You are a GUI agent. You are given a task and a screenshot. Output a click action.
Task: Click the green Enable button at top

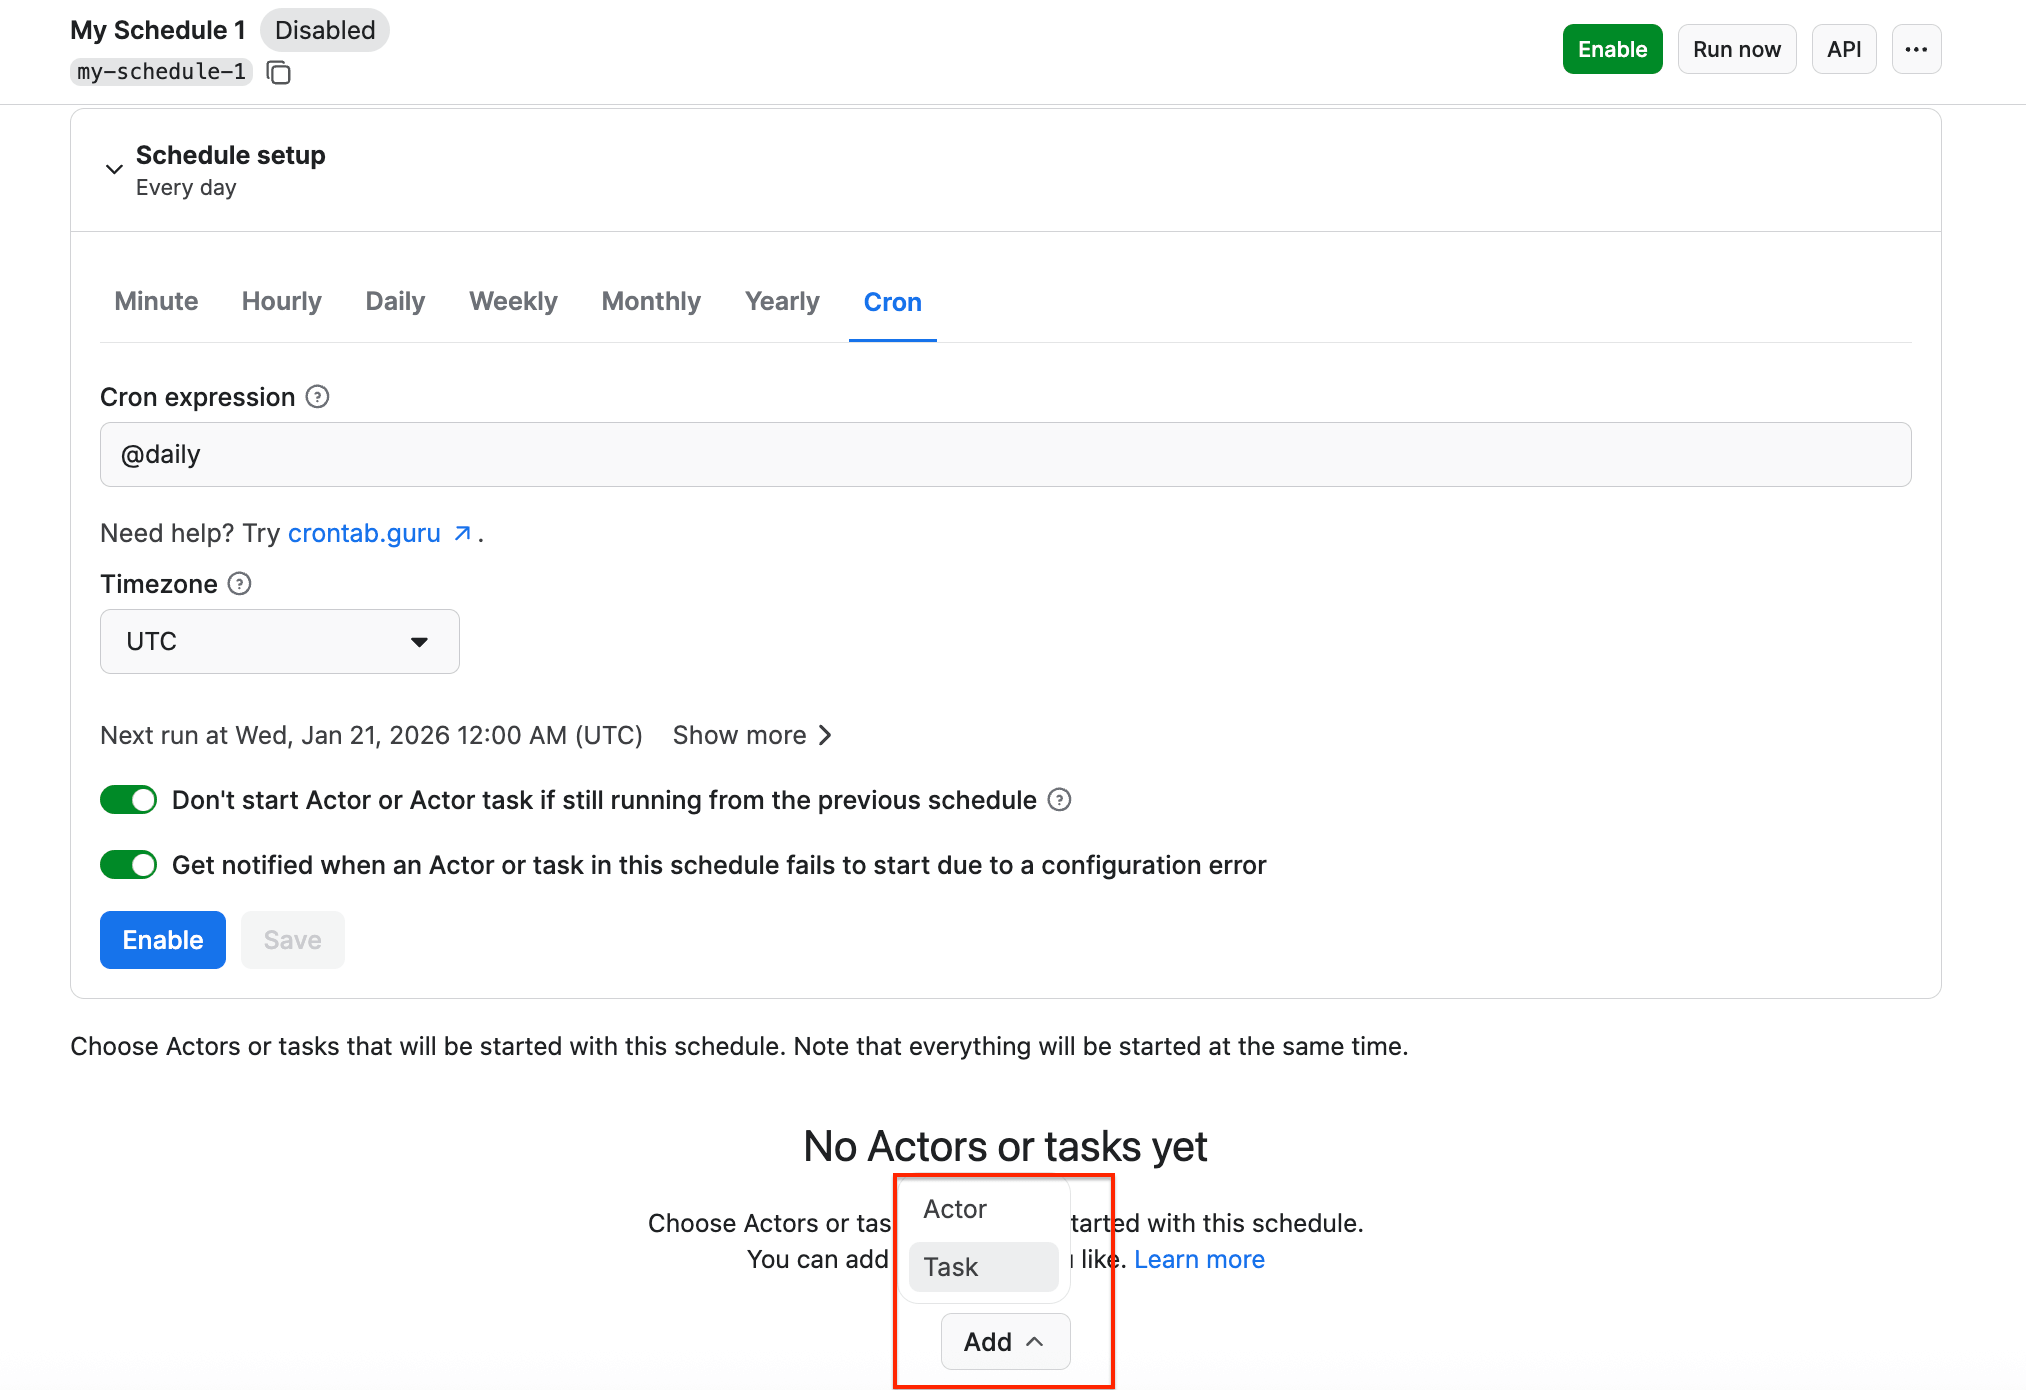[x=1611, y=50]
